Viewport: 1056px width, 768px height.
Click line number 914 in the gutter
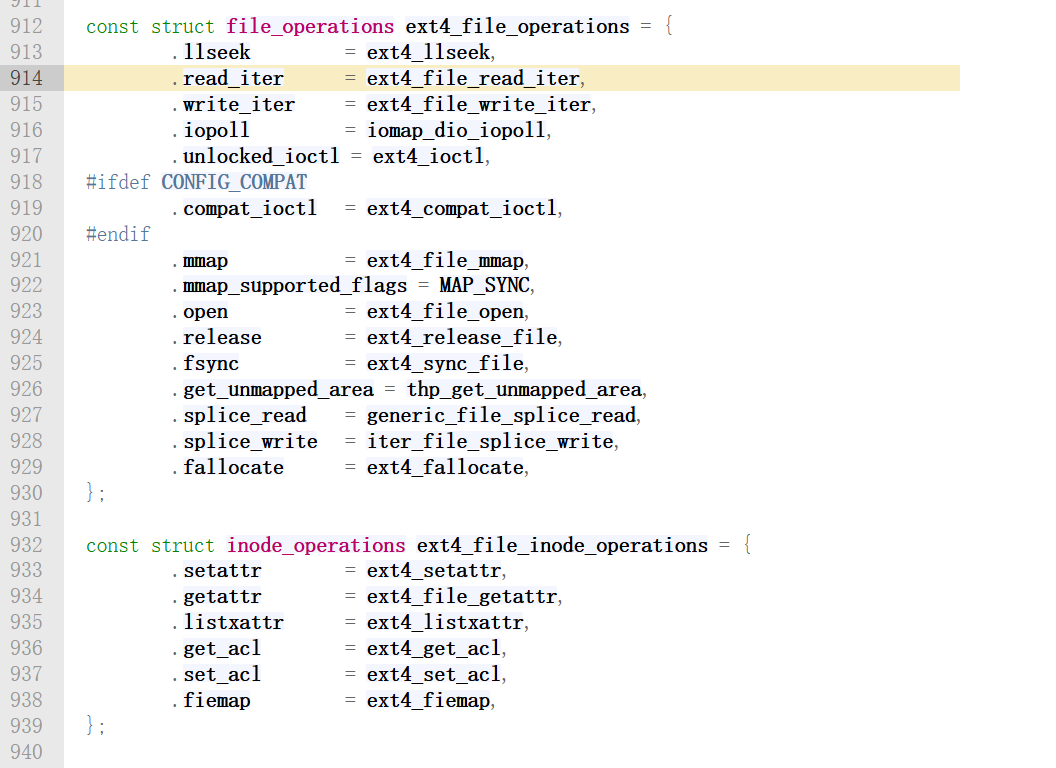tap(27, 78)
